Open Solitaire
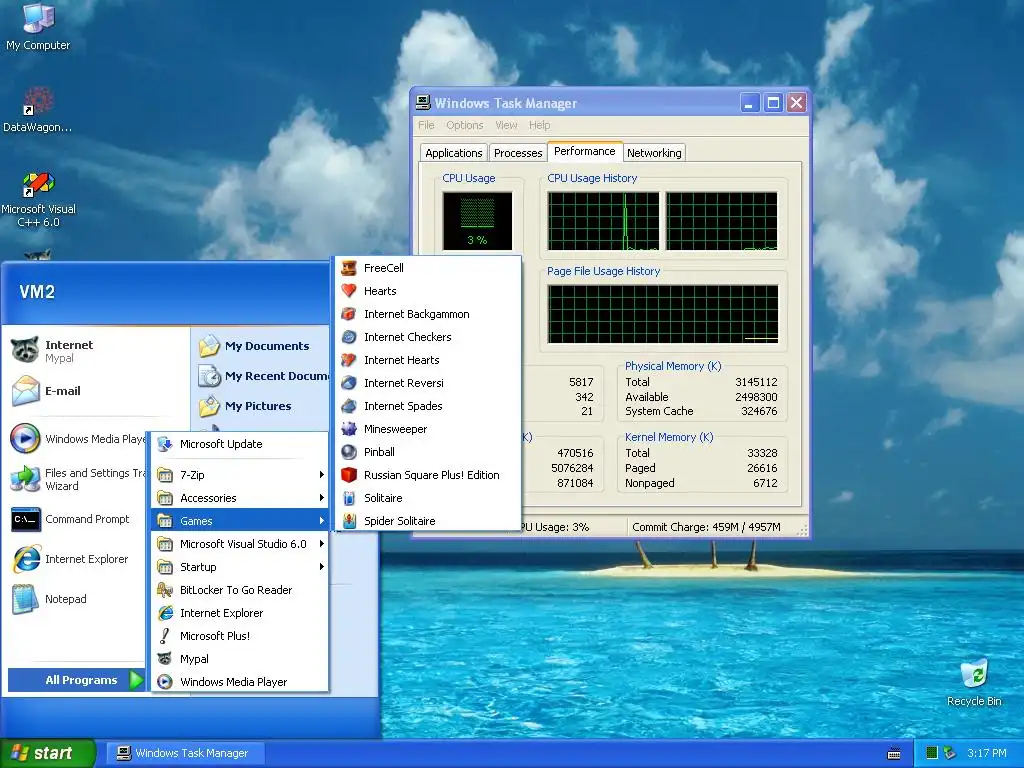The width and height of the screenshot is (1024, 768). [x=428, y=498]
